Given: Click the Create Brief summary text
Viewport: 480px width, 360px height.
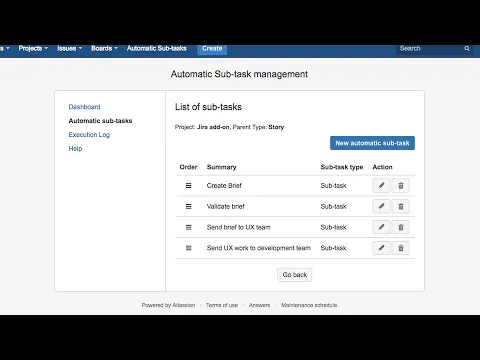Looking at the screenshot, I should point(224,186).
